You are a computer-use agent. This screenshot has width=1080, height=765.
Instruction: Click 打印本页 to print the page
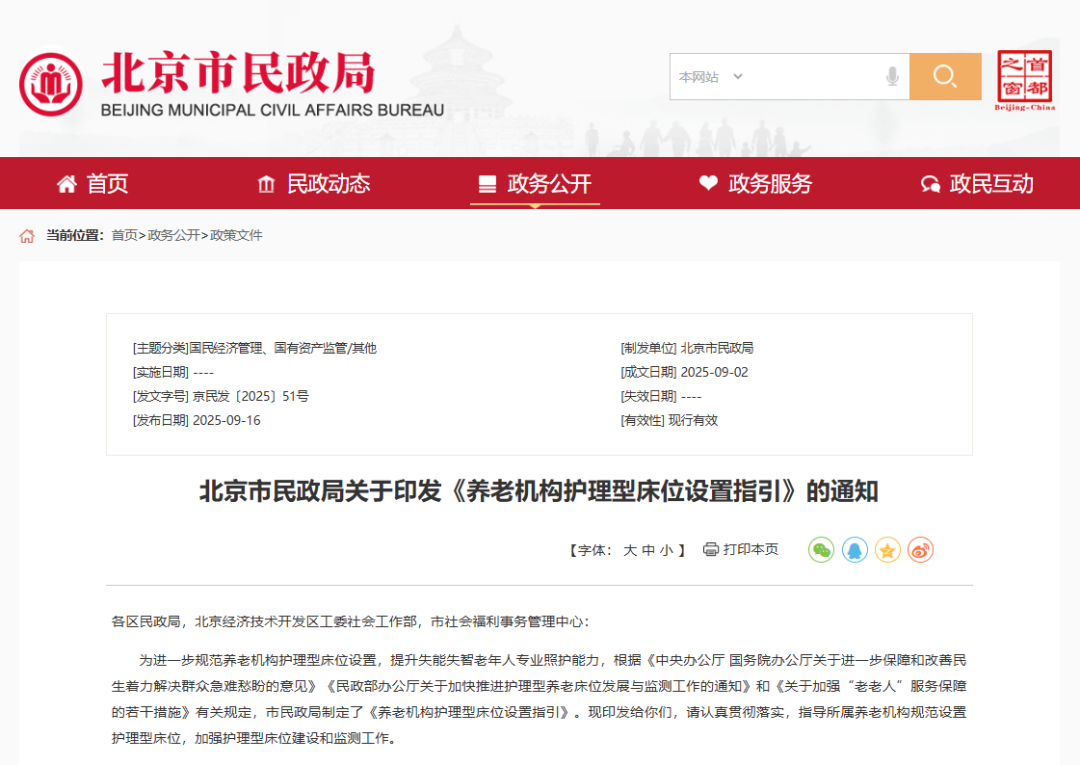click(741, 549)
